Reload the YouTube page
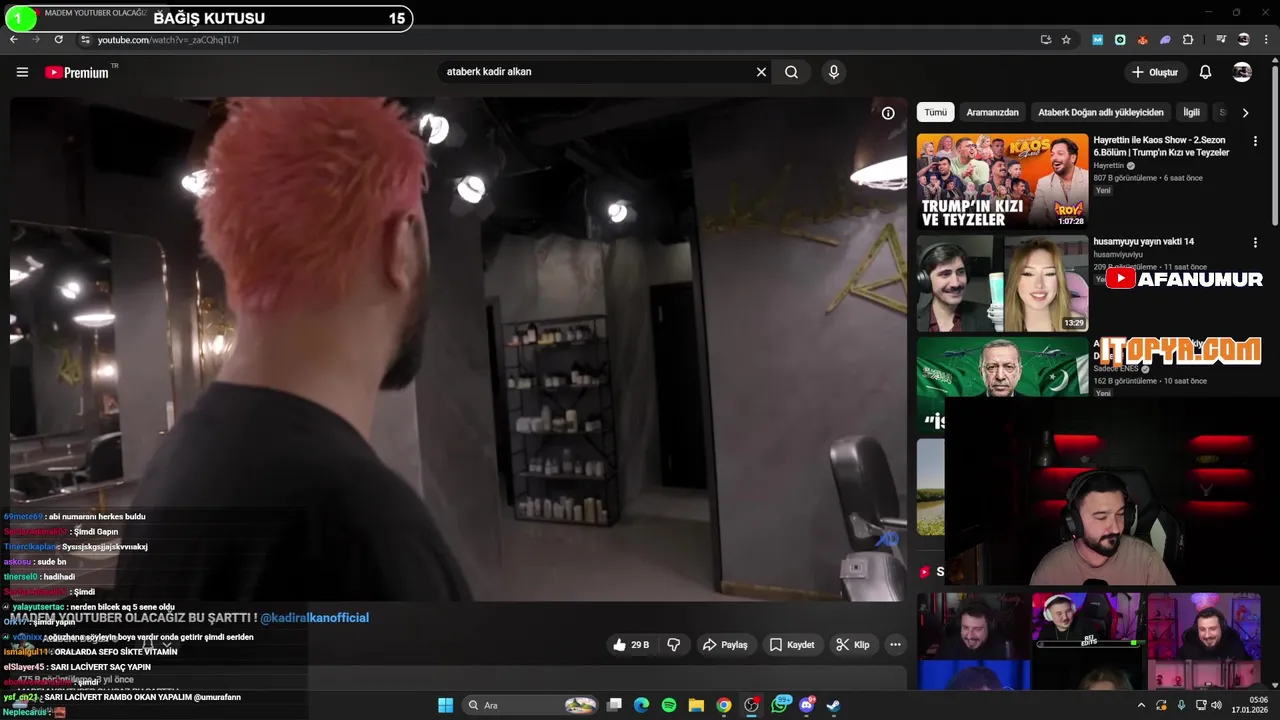 [59, 40]
